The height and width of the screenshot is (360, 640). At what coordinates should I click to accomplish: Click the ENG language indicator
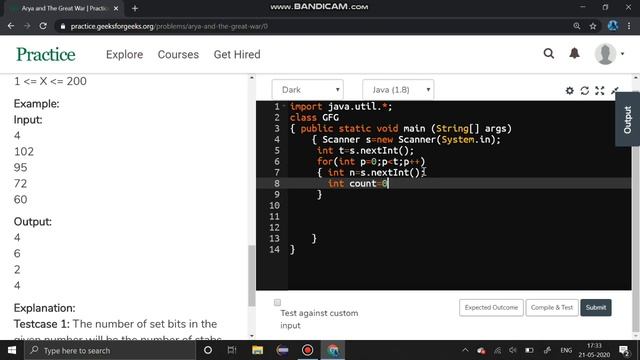566,350
